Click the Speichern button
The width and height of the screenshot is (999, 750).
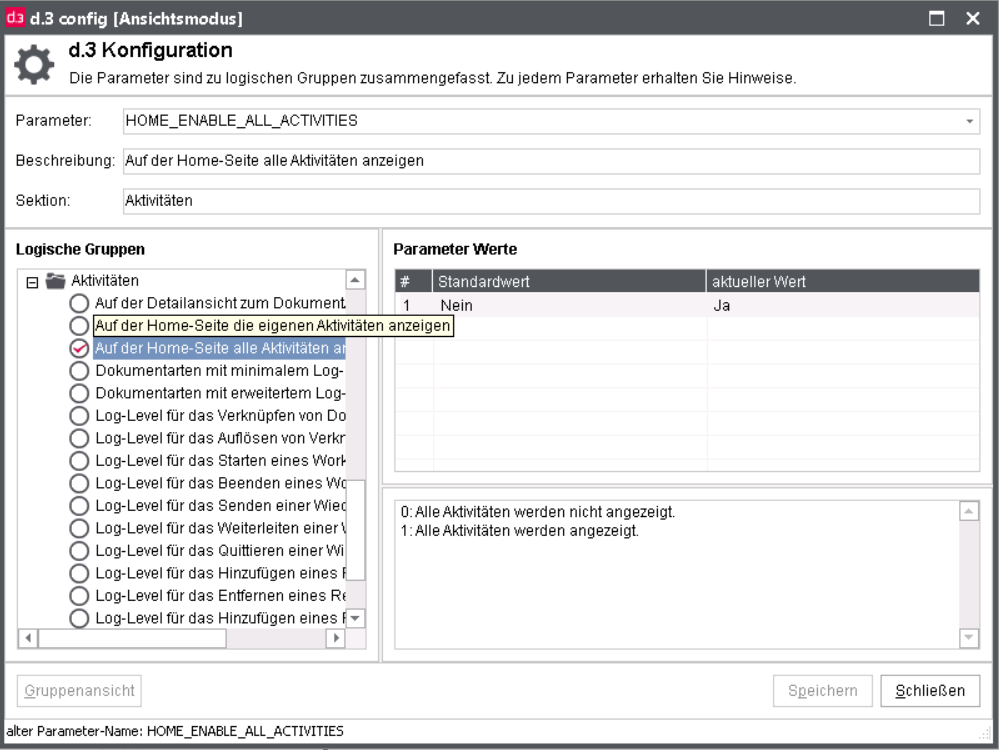pyautogui.click(x=823, y=691)
